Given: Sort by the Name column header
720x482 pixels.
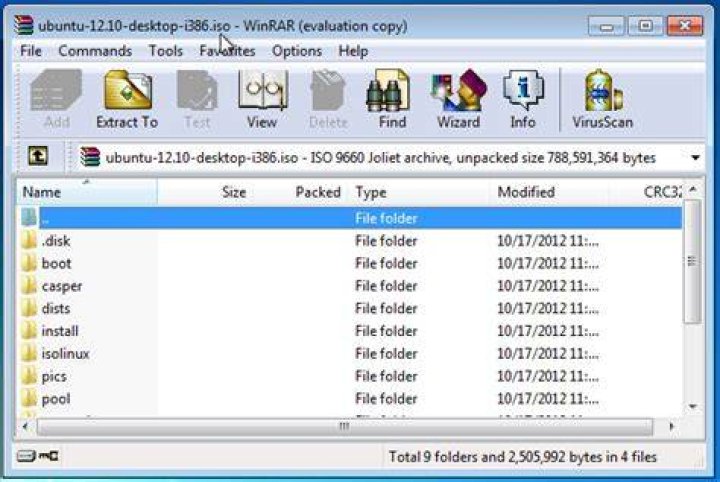Looking at the screenshot, I should click(x=87, y=192).
